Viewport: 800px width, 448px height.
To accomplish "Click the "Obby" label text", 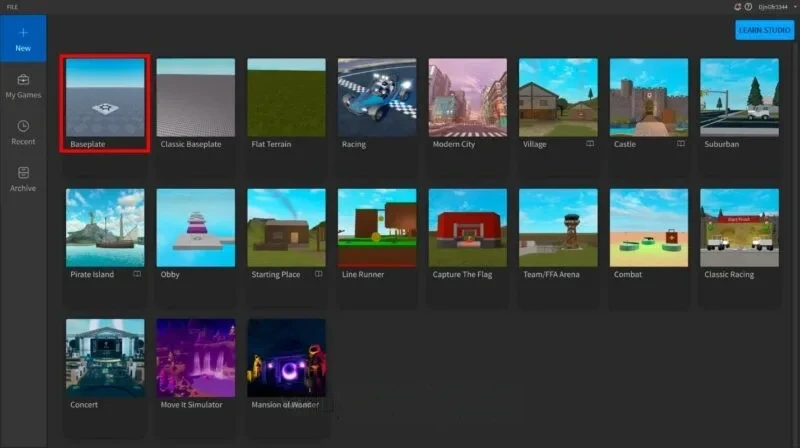I will tap(170, 275).
